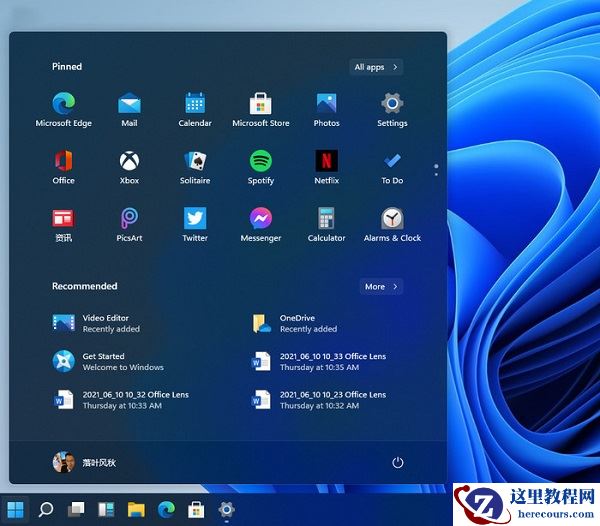Launch Netflix
The width and height of the screenshot is (600, 526).
coord(326,167)
